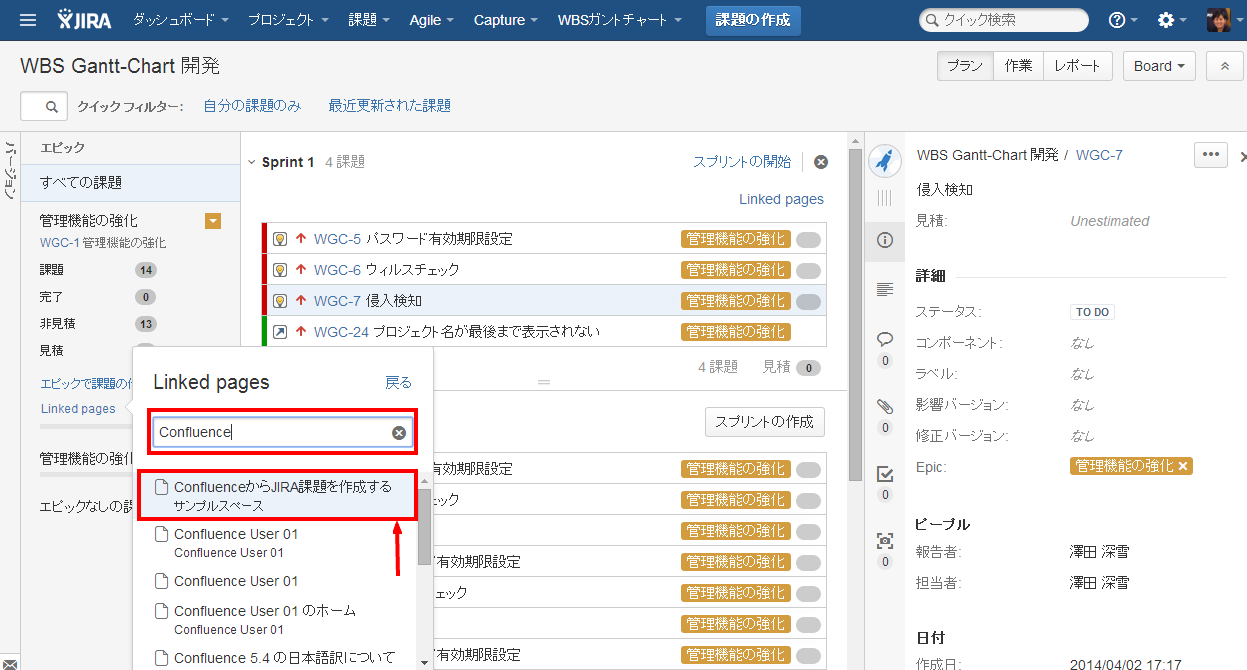Viewport: 1247px width, 670px height.
Task: Select ConfluenceからJIRA課題を作成する page result
Action: 277,496
